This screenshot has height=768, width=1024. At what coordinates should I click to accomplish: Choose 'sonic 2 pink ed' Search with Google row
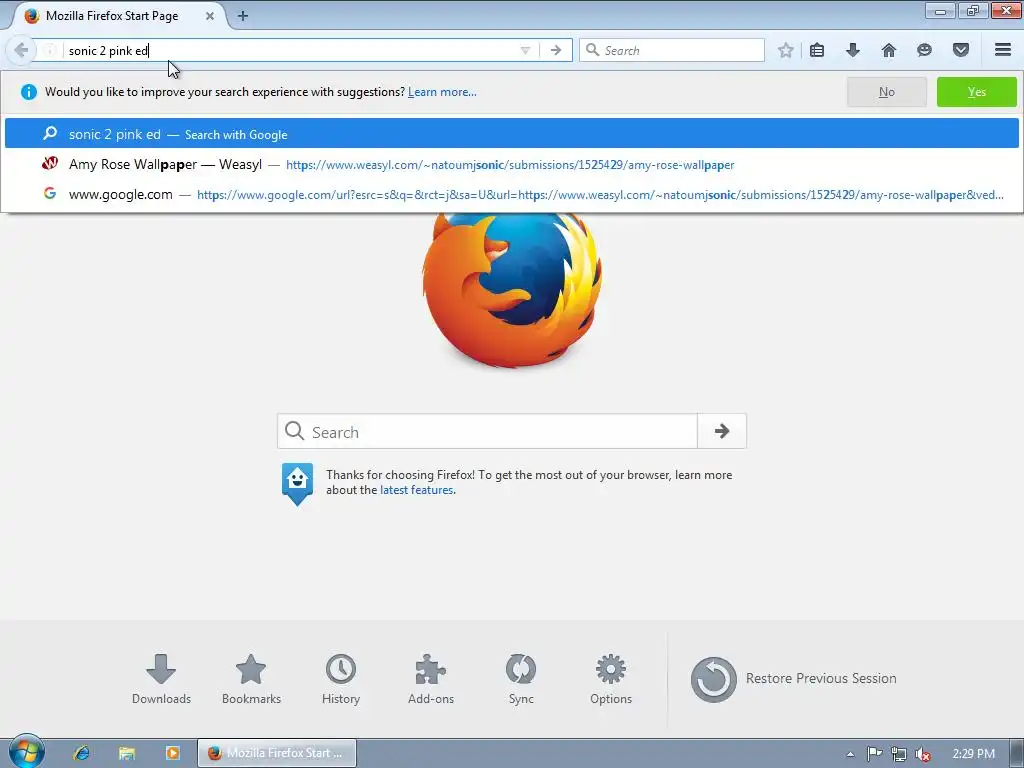tap(512, 134)
